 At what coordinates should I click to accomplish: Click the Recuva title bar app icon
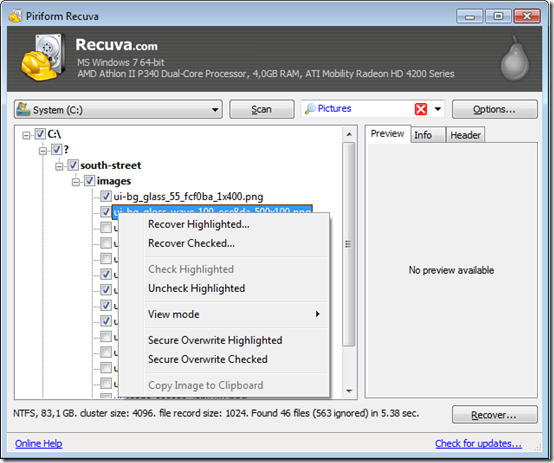coord(15,16)
